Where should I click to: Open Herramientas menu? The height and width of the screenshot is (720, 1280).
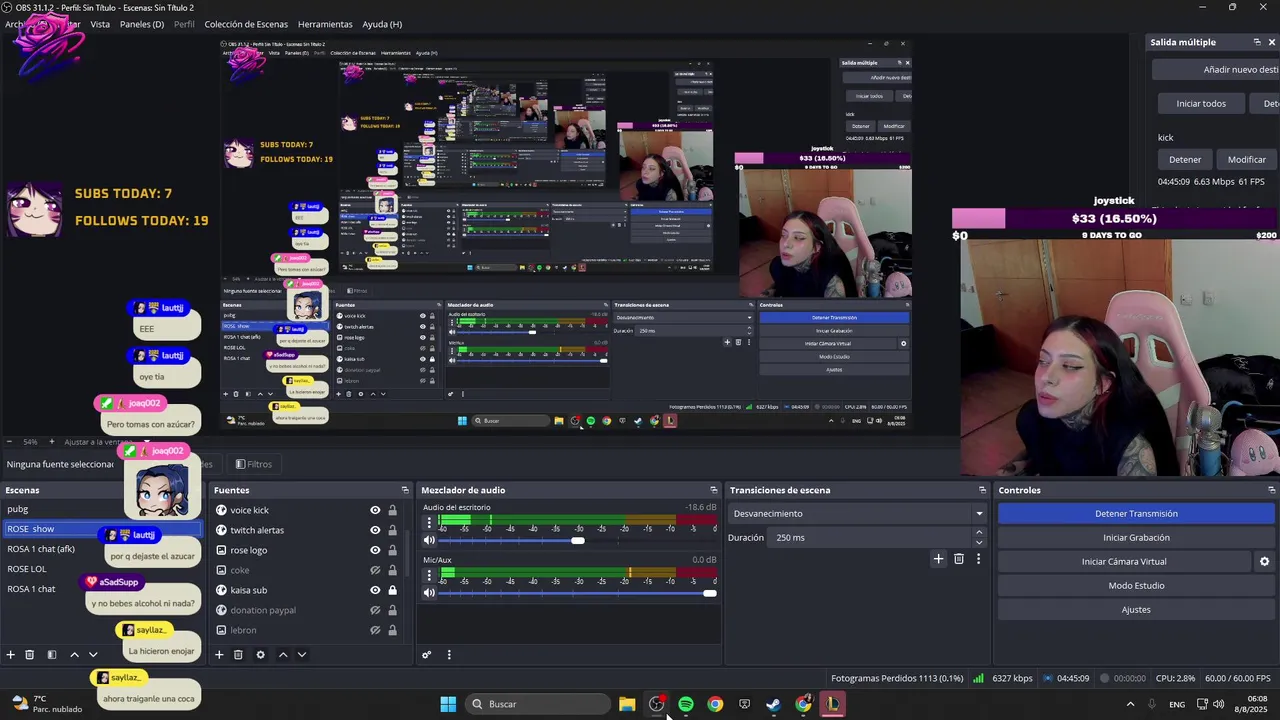pos(325,24)
